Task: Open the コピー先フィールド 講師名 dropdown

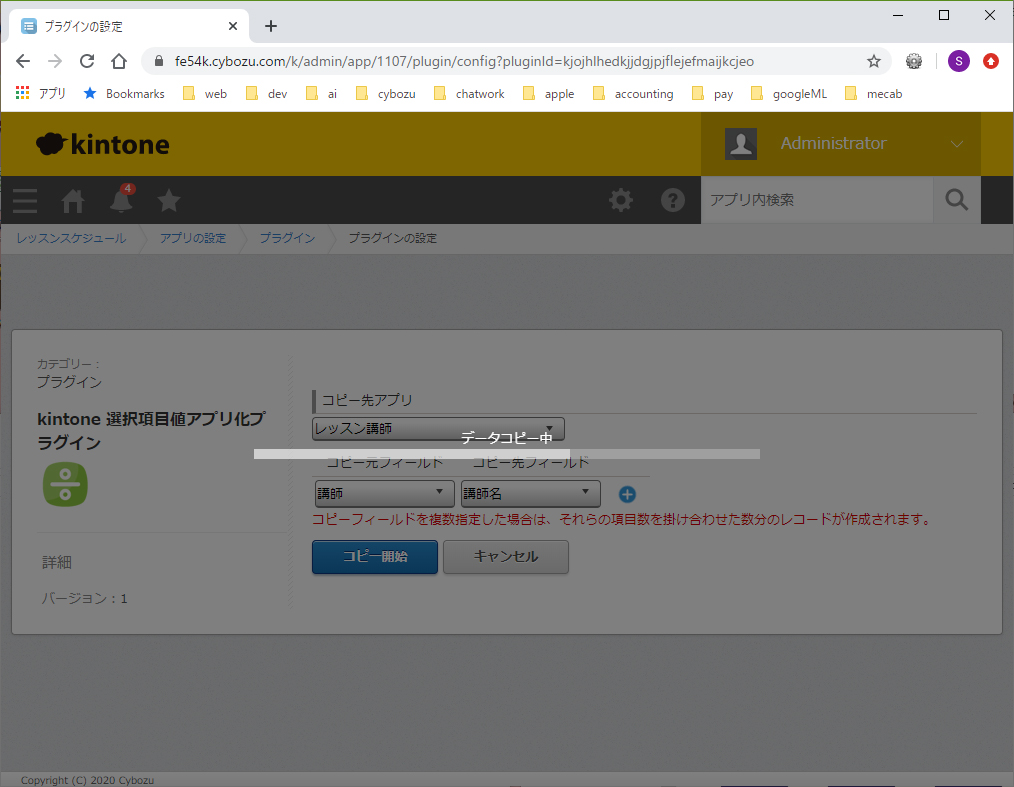Action: tap(530, 493)
